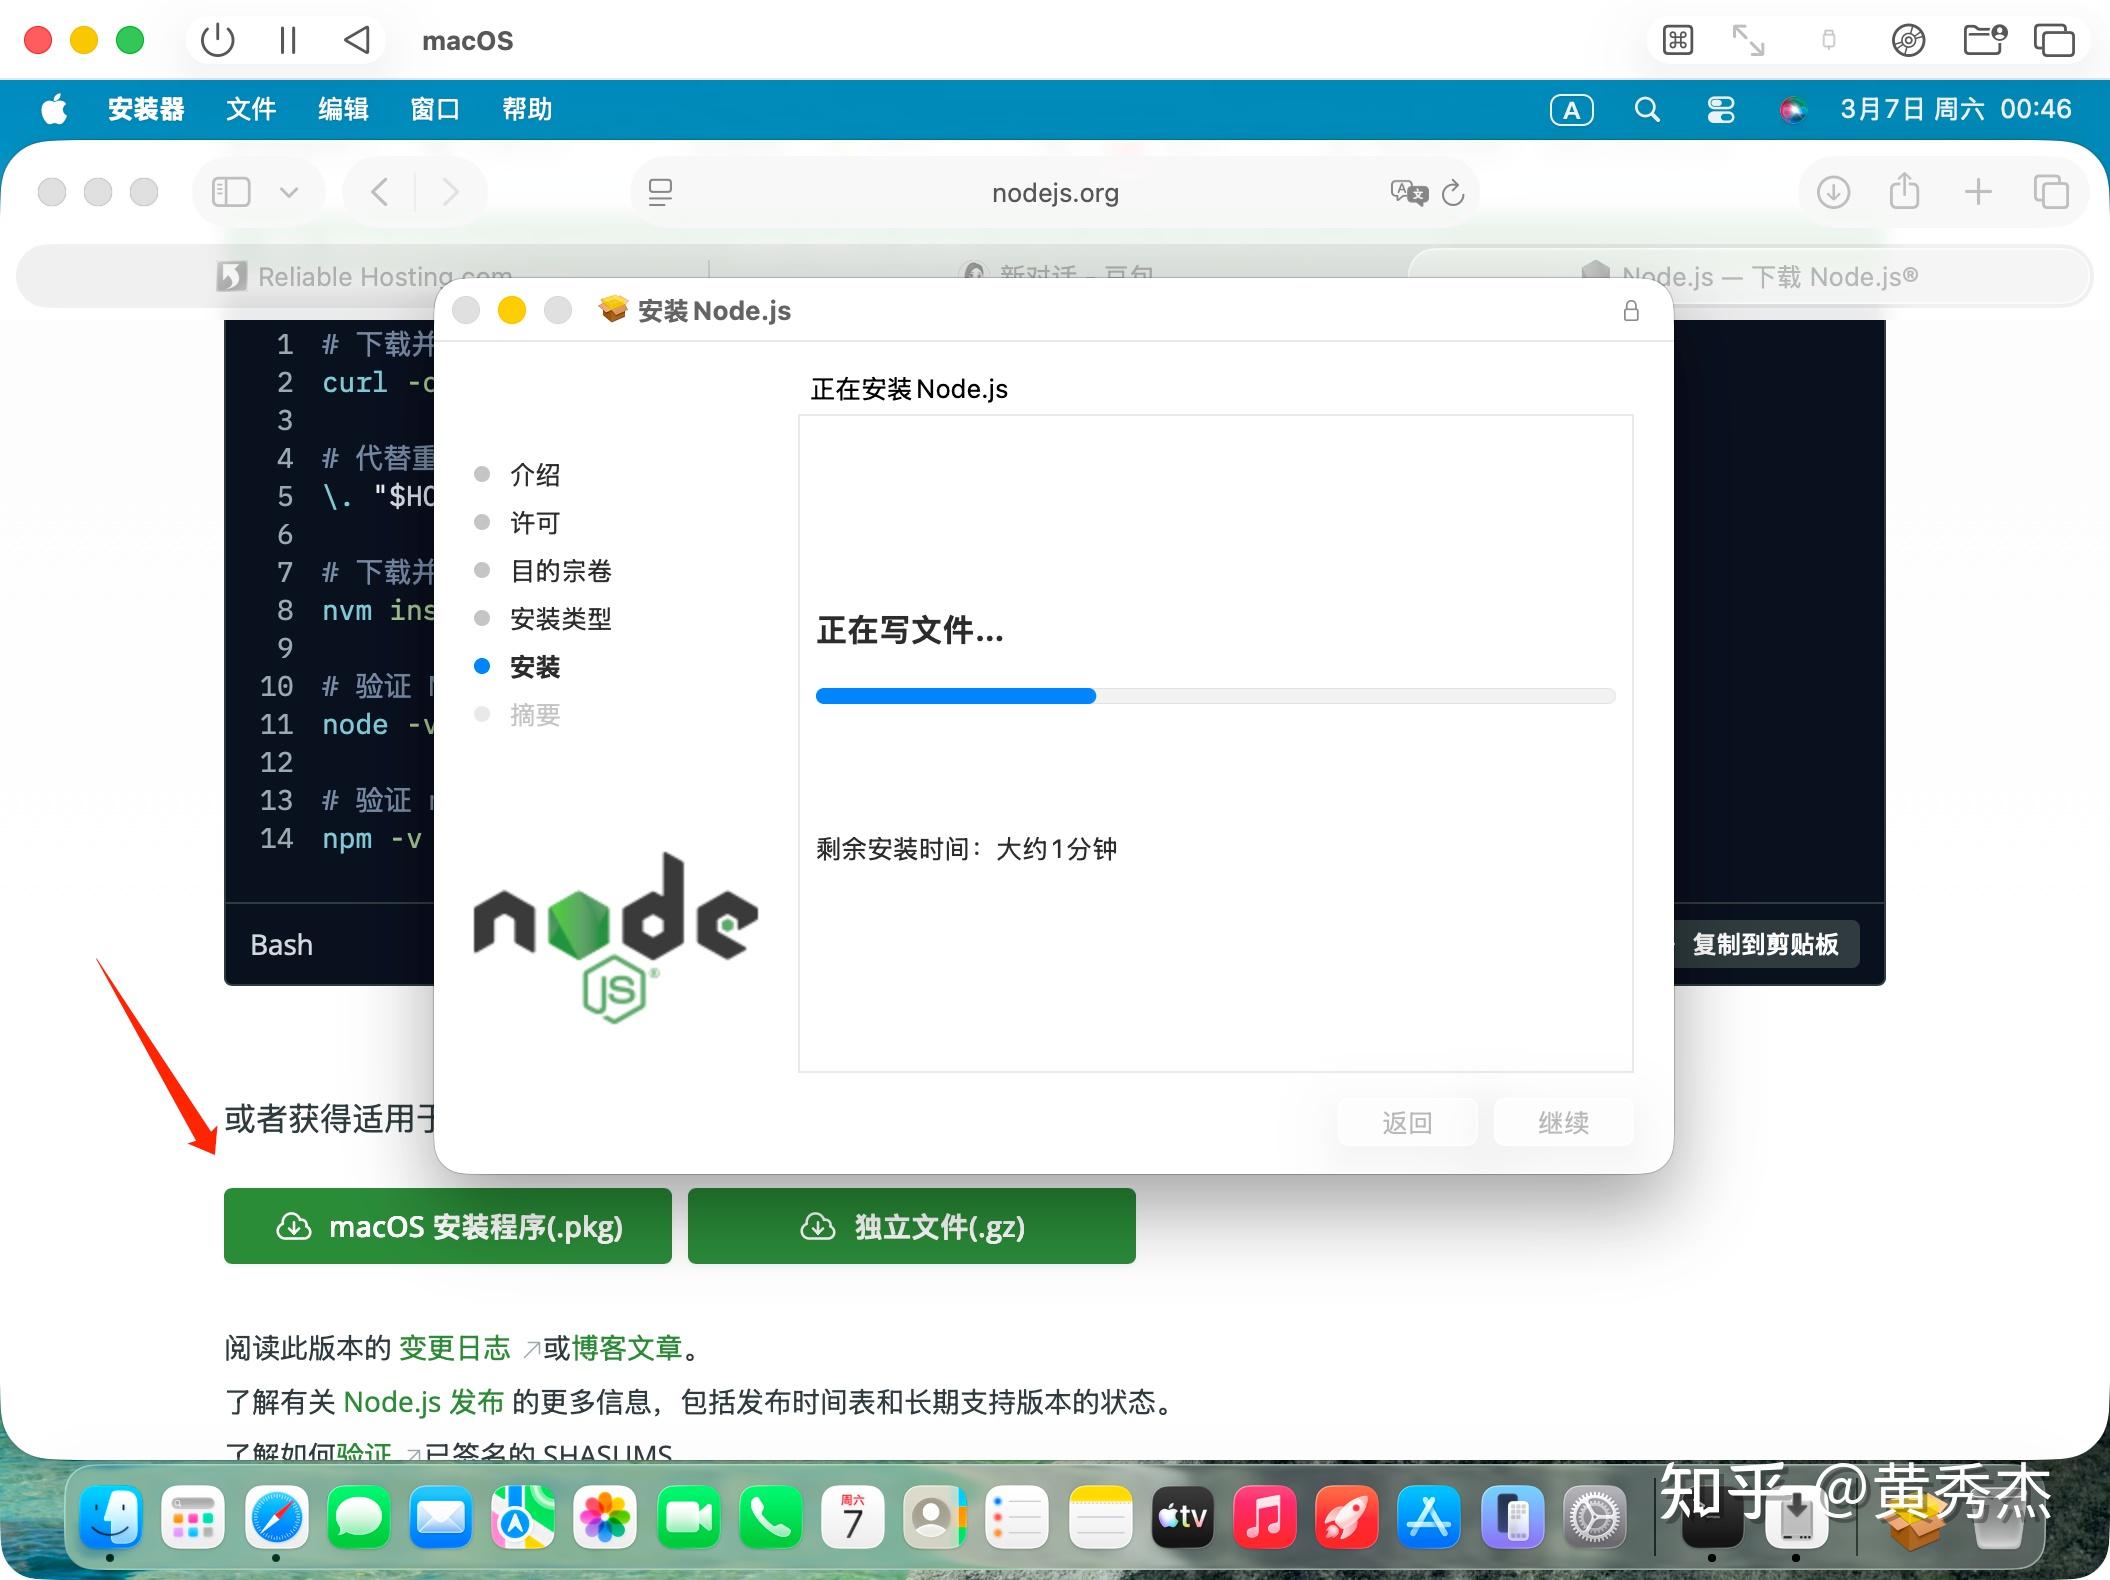The width and height of the screenshot is (2110, 1580).
Task: Open the 窗口 menu in menu bar
Action: [x=434, y=109]
